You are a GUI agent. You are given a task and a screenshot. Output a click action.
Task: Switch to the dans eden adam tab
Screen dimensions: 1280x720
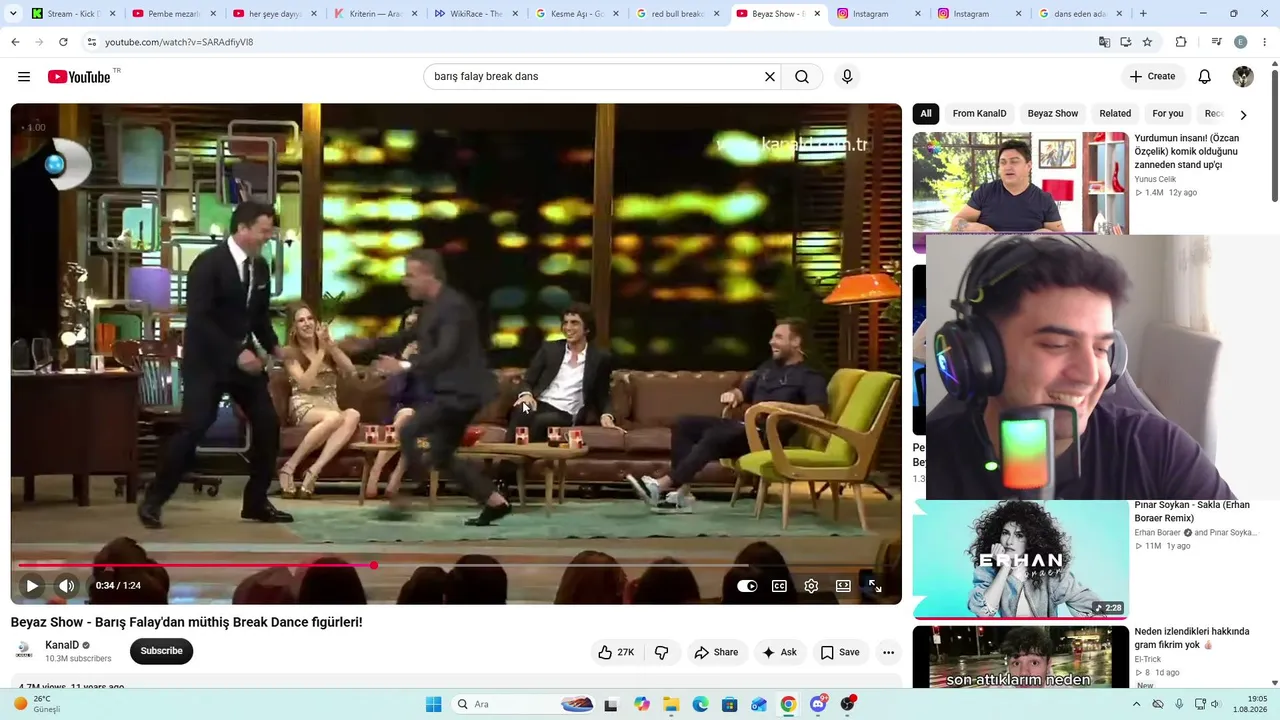[1078, 14]
